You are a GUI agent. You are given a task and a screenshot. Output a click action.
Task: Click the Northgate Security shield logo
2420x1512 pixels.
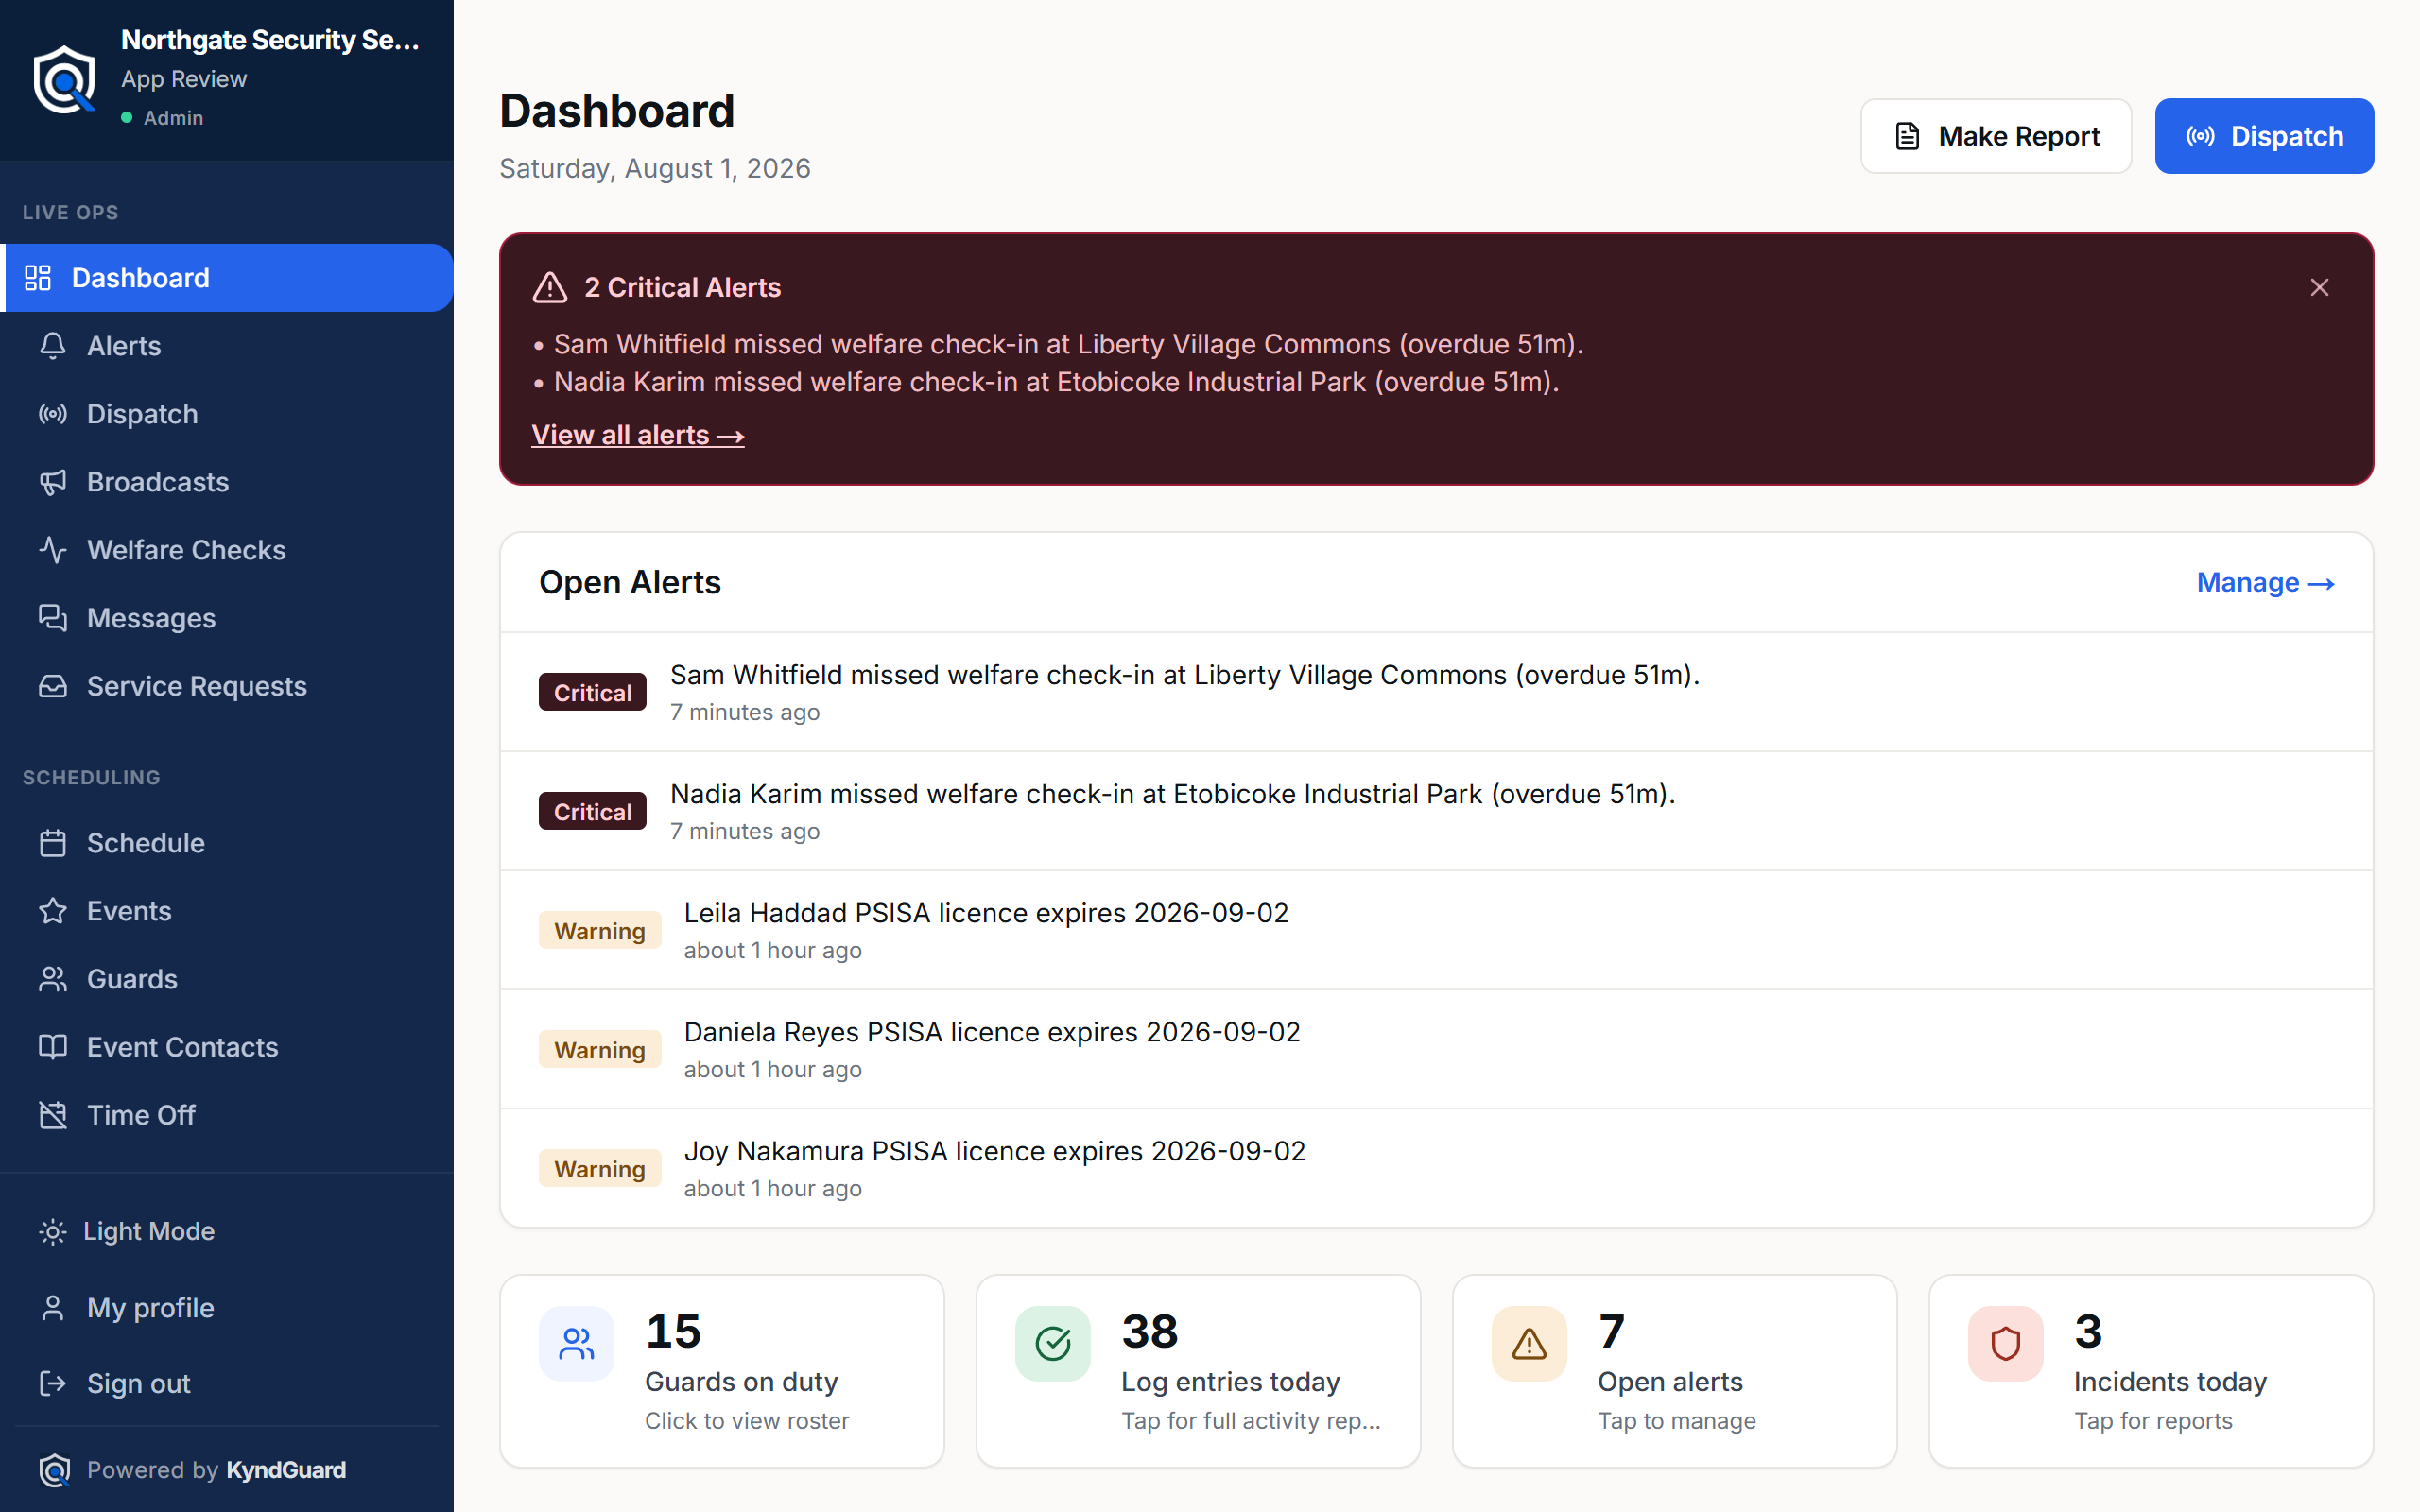65,79
